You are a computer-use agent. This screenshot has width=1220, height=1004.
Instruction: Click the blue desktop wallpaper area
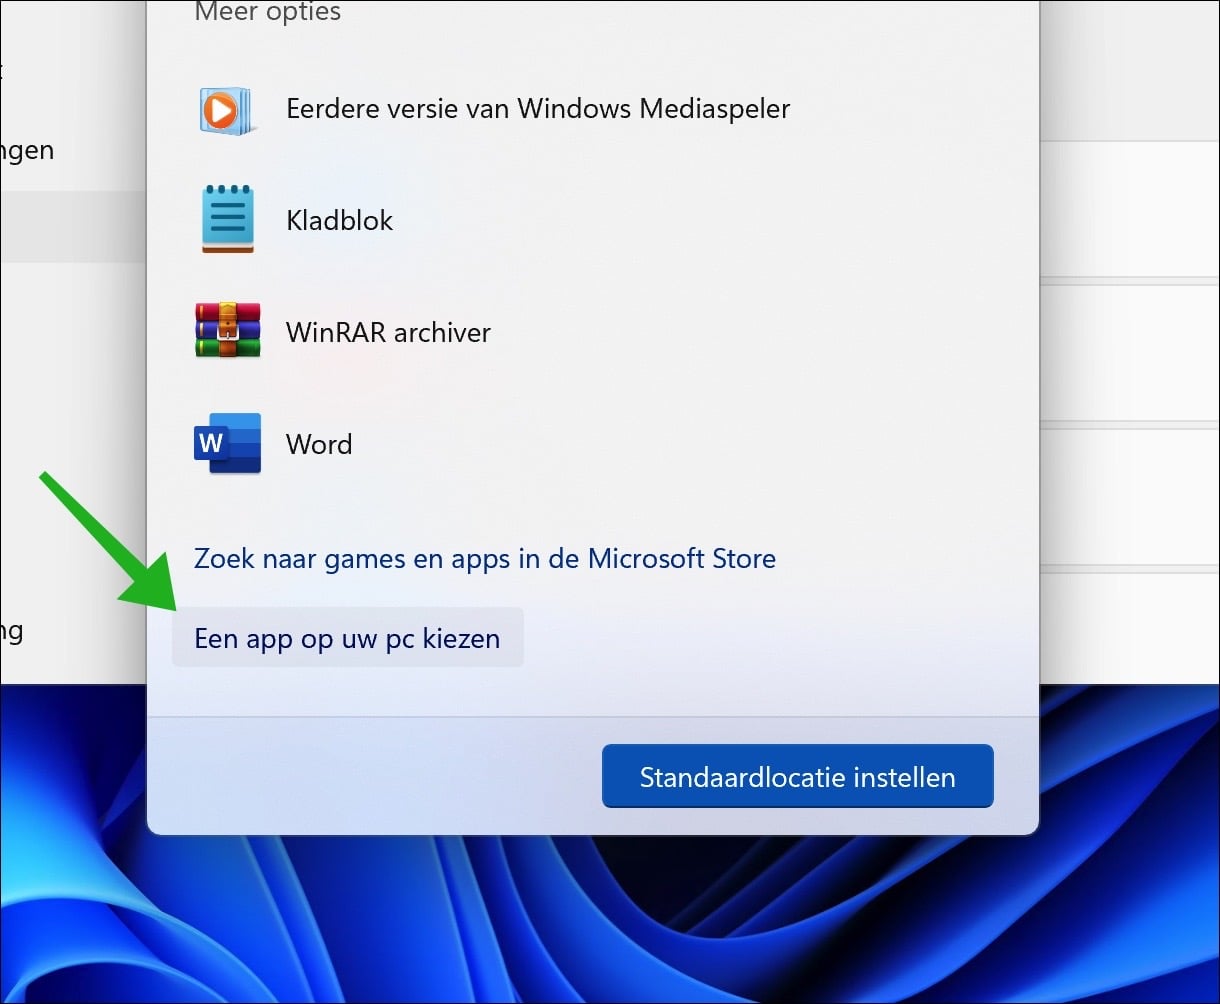point(600,930)
